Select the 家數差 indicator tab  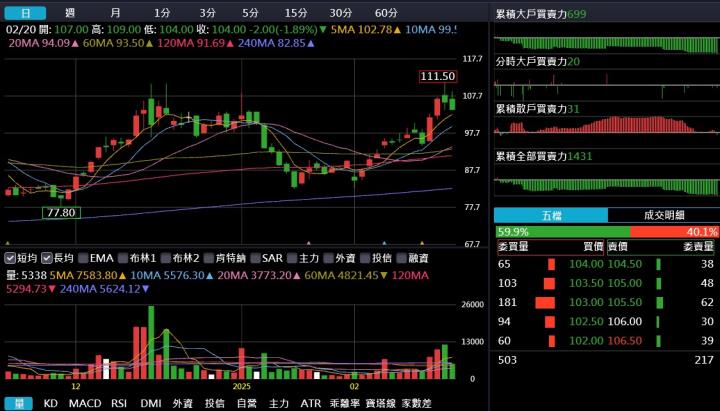coord(416,404)
